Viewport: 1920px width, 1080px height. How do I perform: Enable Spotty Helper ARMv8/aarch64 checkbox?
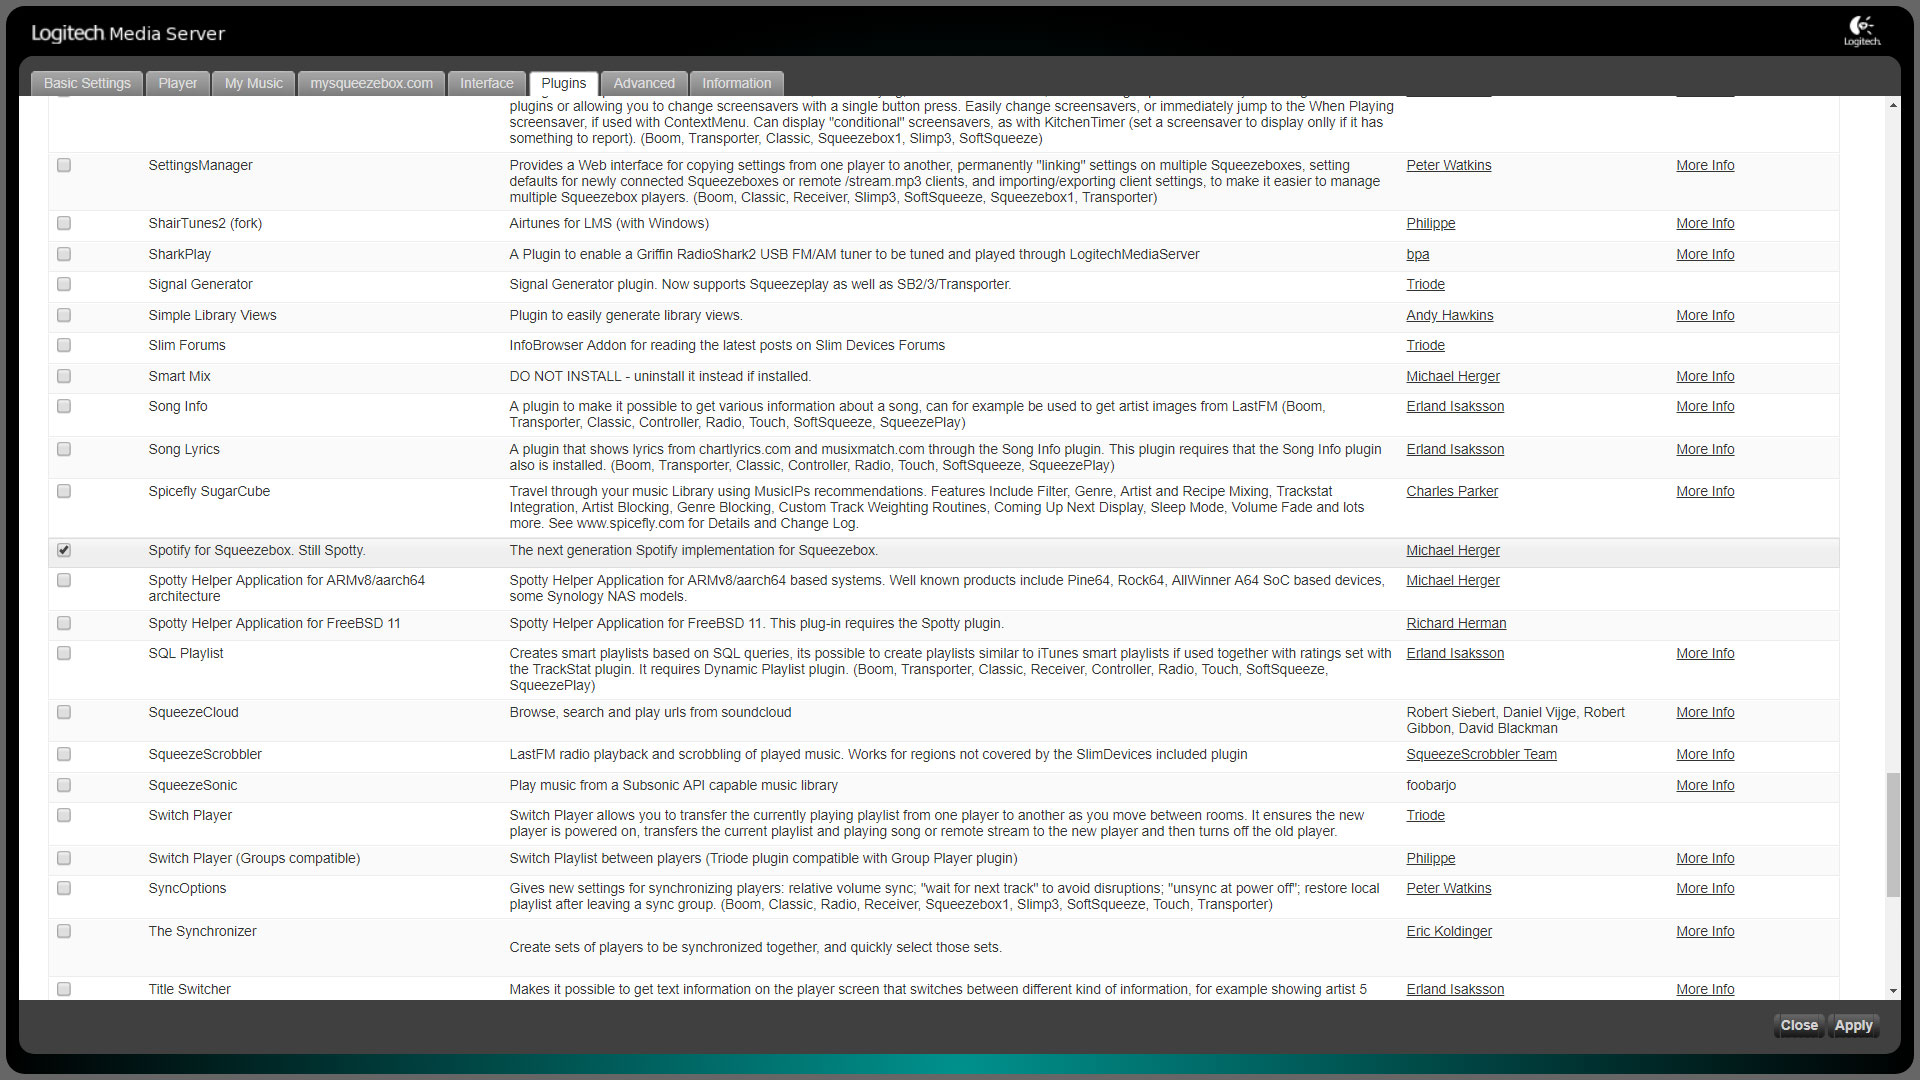coord(64,580)
